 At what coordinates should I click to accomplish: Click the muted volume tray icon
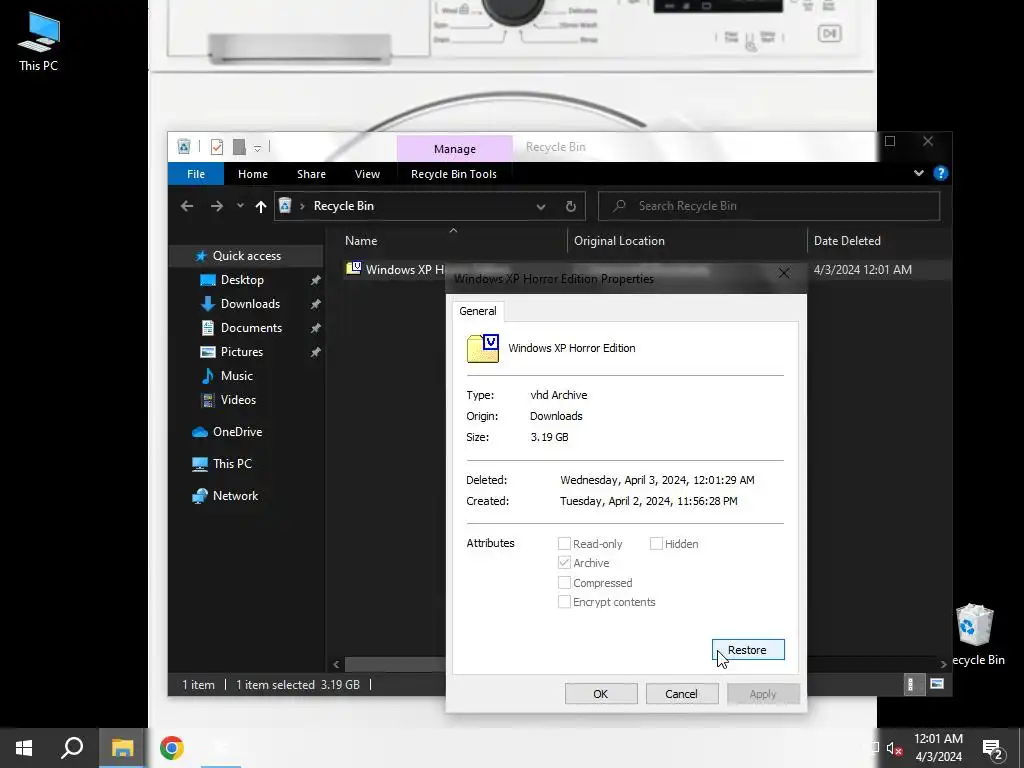click(894, 748)
